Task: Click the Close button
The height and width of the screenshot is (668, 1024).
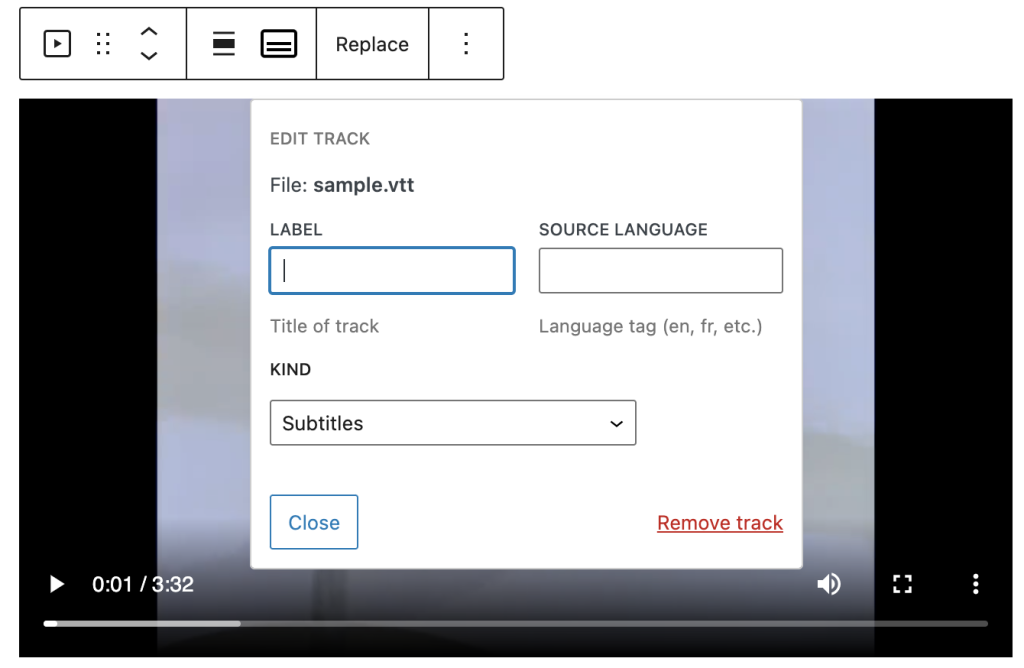Action: 313,522
